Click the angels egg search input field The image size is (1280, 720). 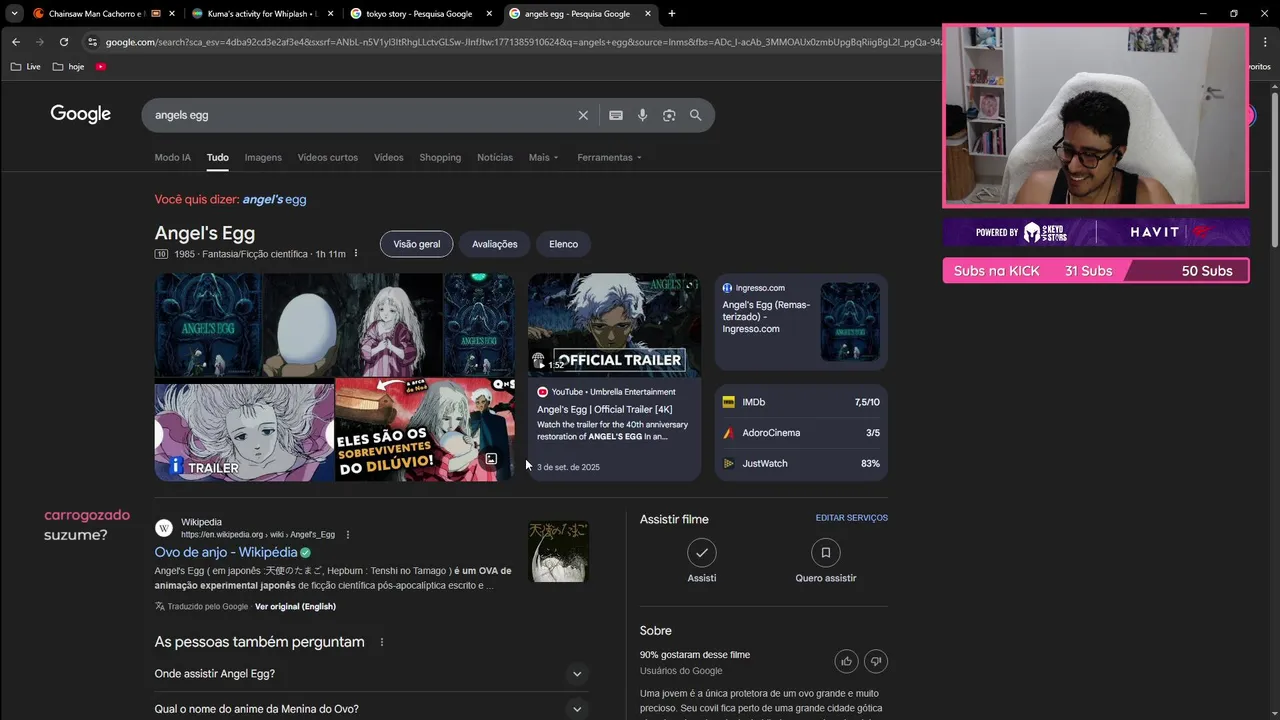click(360, 115)
